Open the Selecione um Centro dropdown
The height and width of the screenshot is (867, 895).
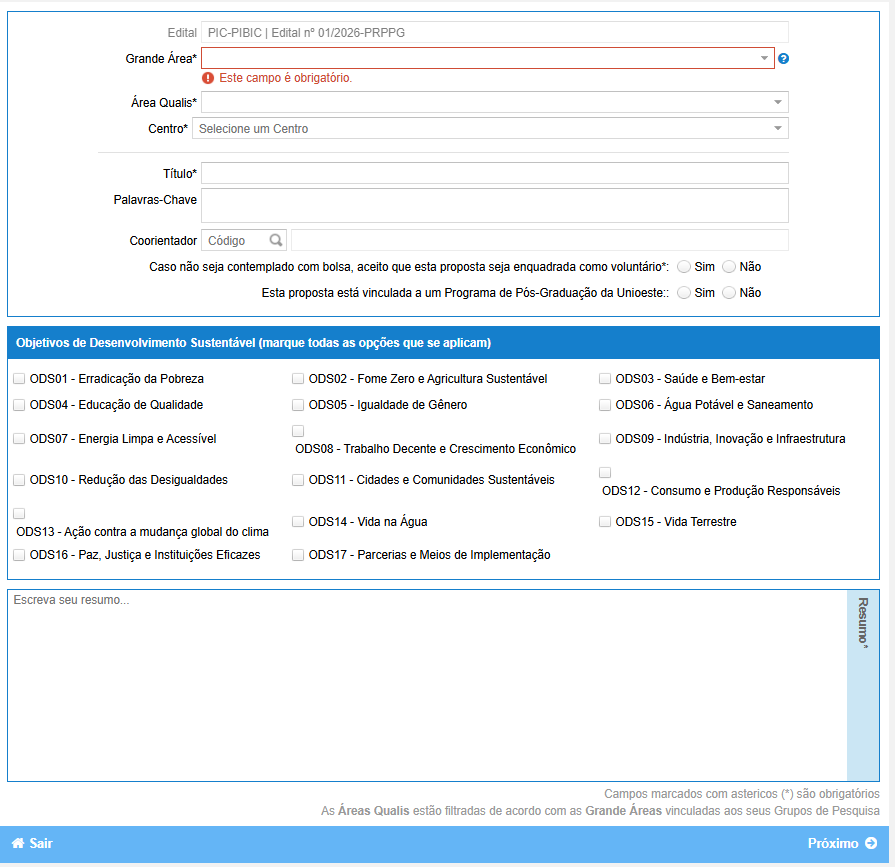coord(489,129)
